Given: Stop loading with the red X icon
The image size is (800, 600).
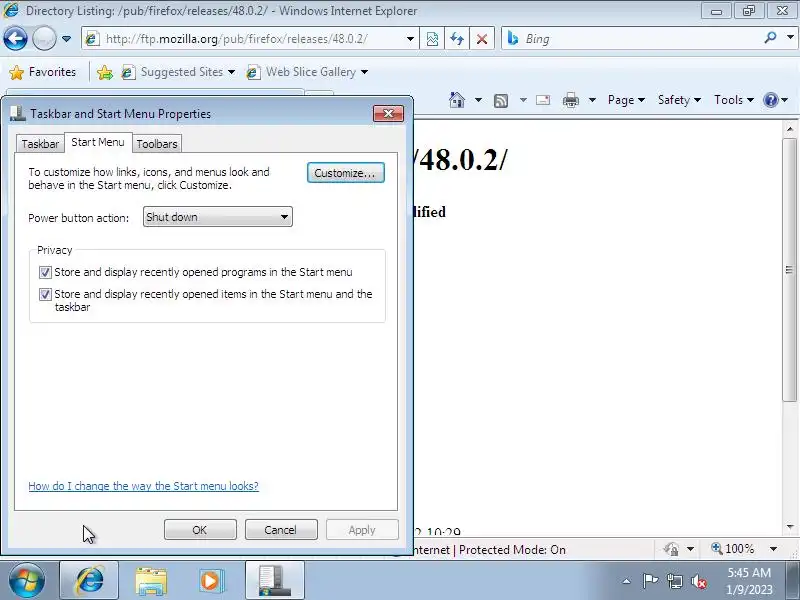Looking at the screenshot, I should click(482, 39).
